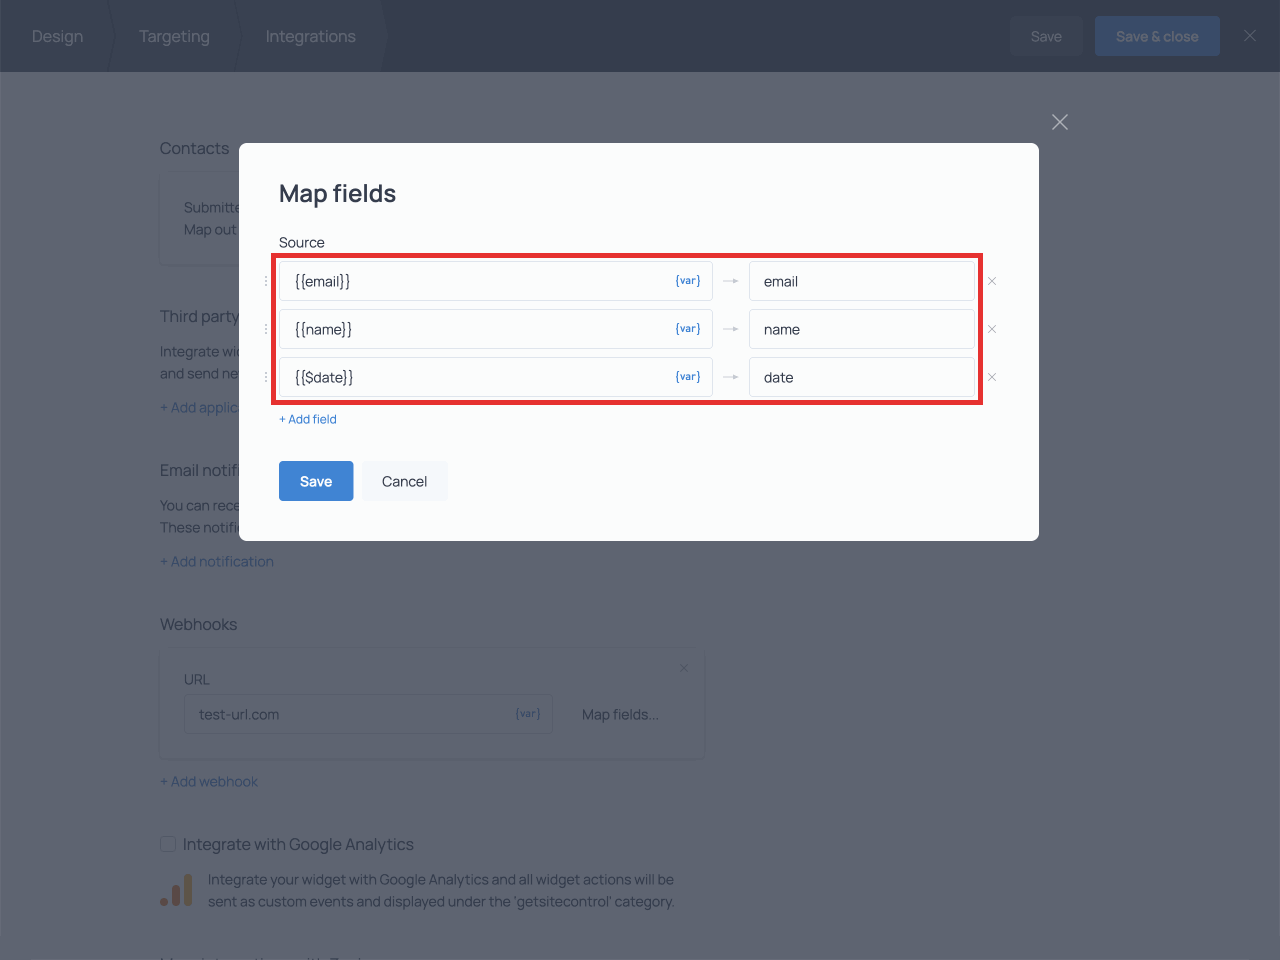Remove the date field mapping row
Viewport: 1280px width, 960px height.
click(992, 377)
